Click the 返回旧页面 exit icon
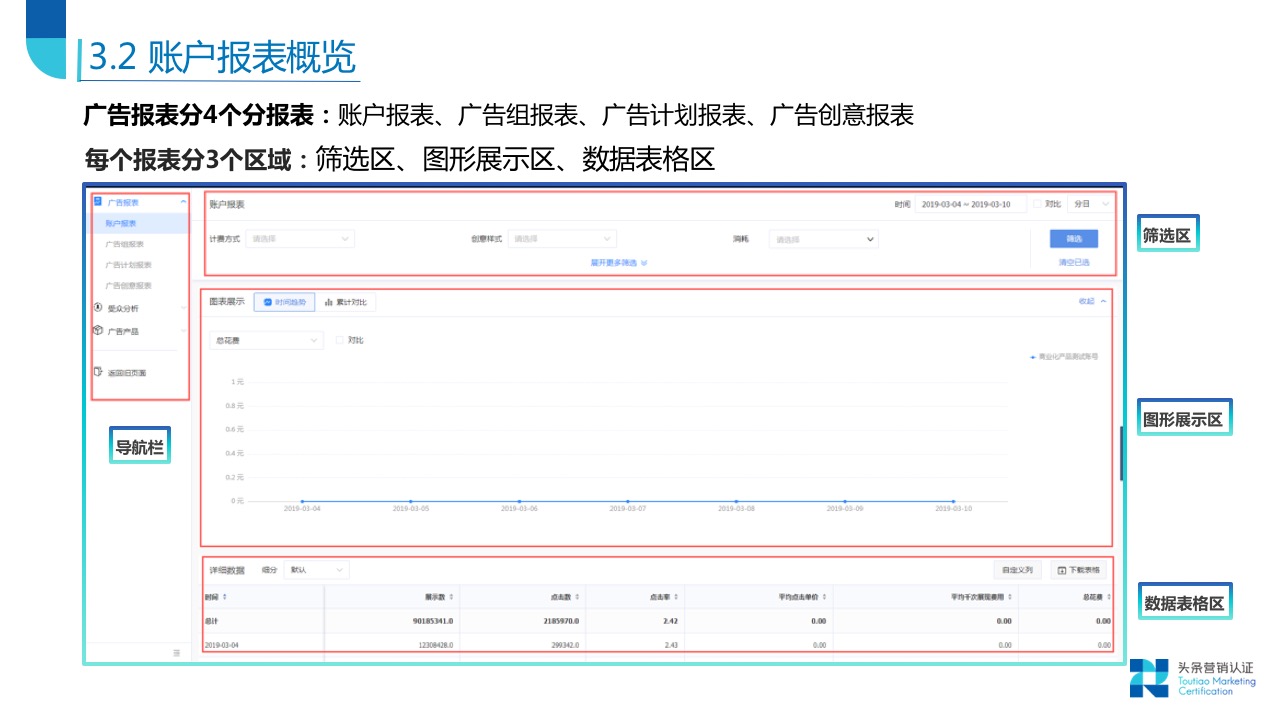1280x720 pixels. [96, 371]
